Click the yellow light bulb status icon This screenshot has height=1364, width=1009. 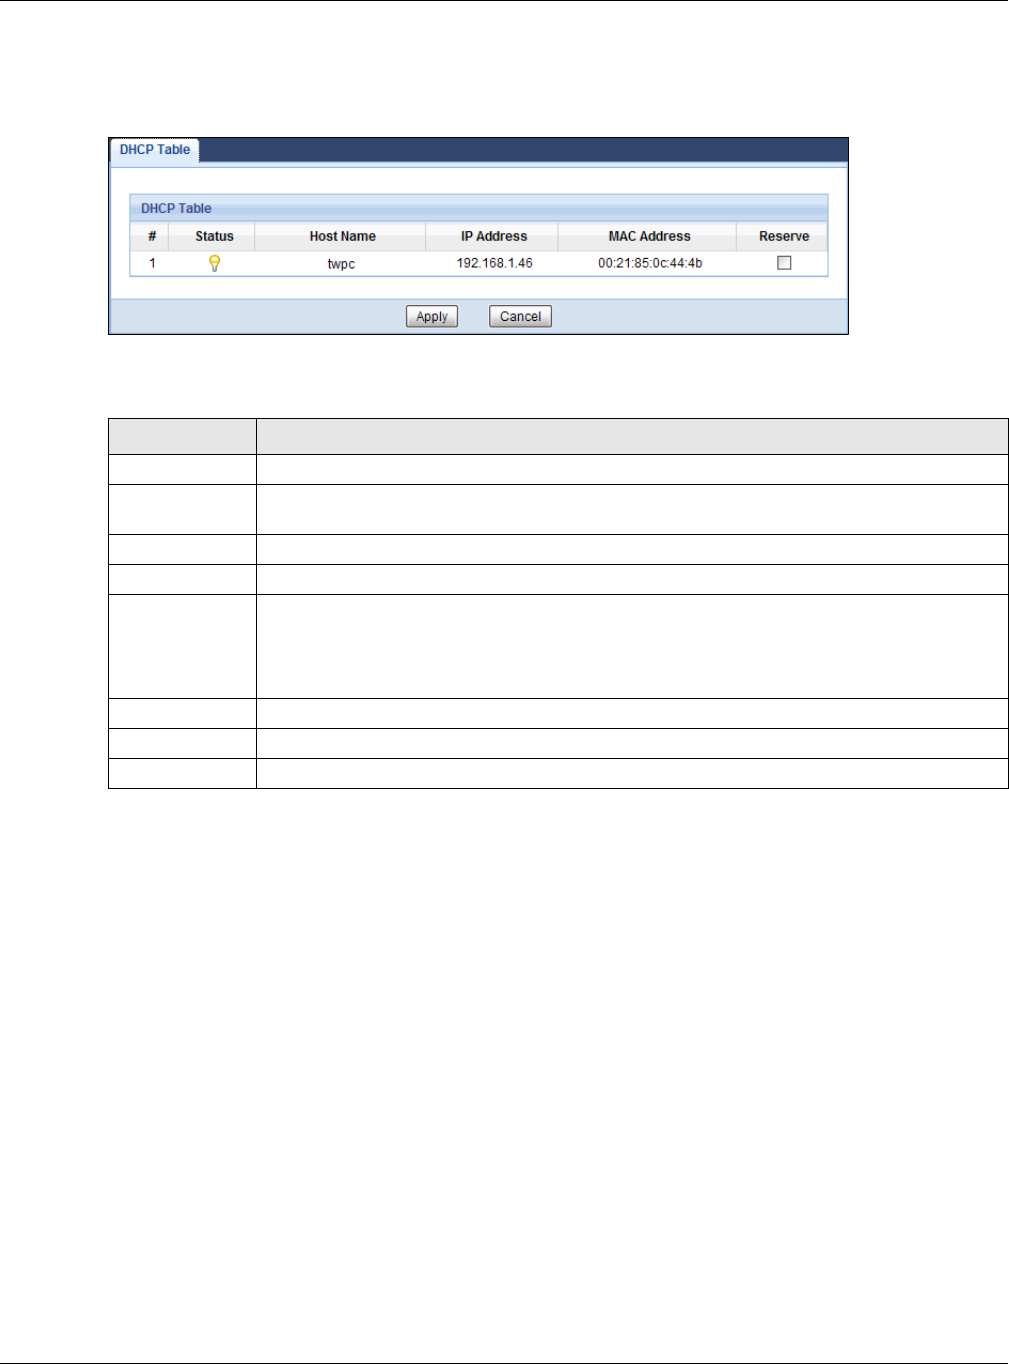coord(214,263)
